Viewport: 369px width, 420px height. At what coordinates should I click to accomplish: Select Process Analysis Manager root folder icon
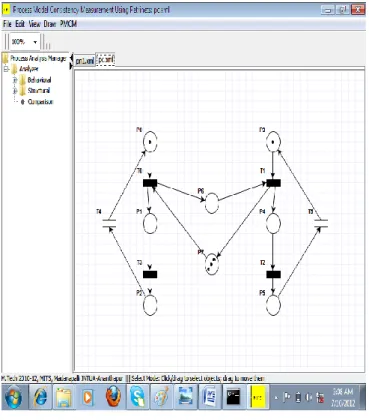pyautogui.click(x=6, y=59)
